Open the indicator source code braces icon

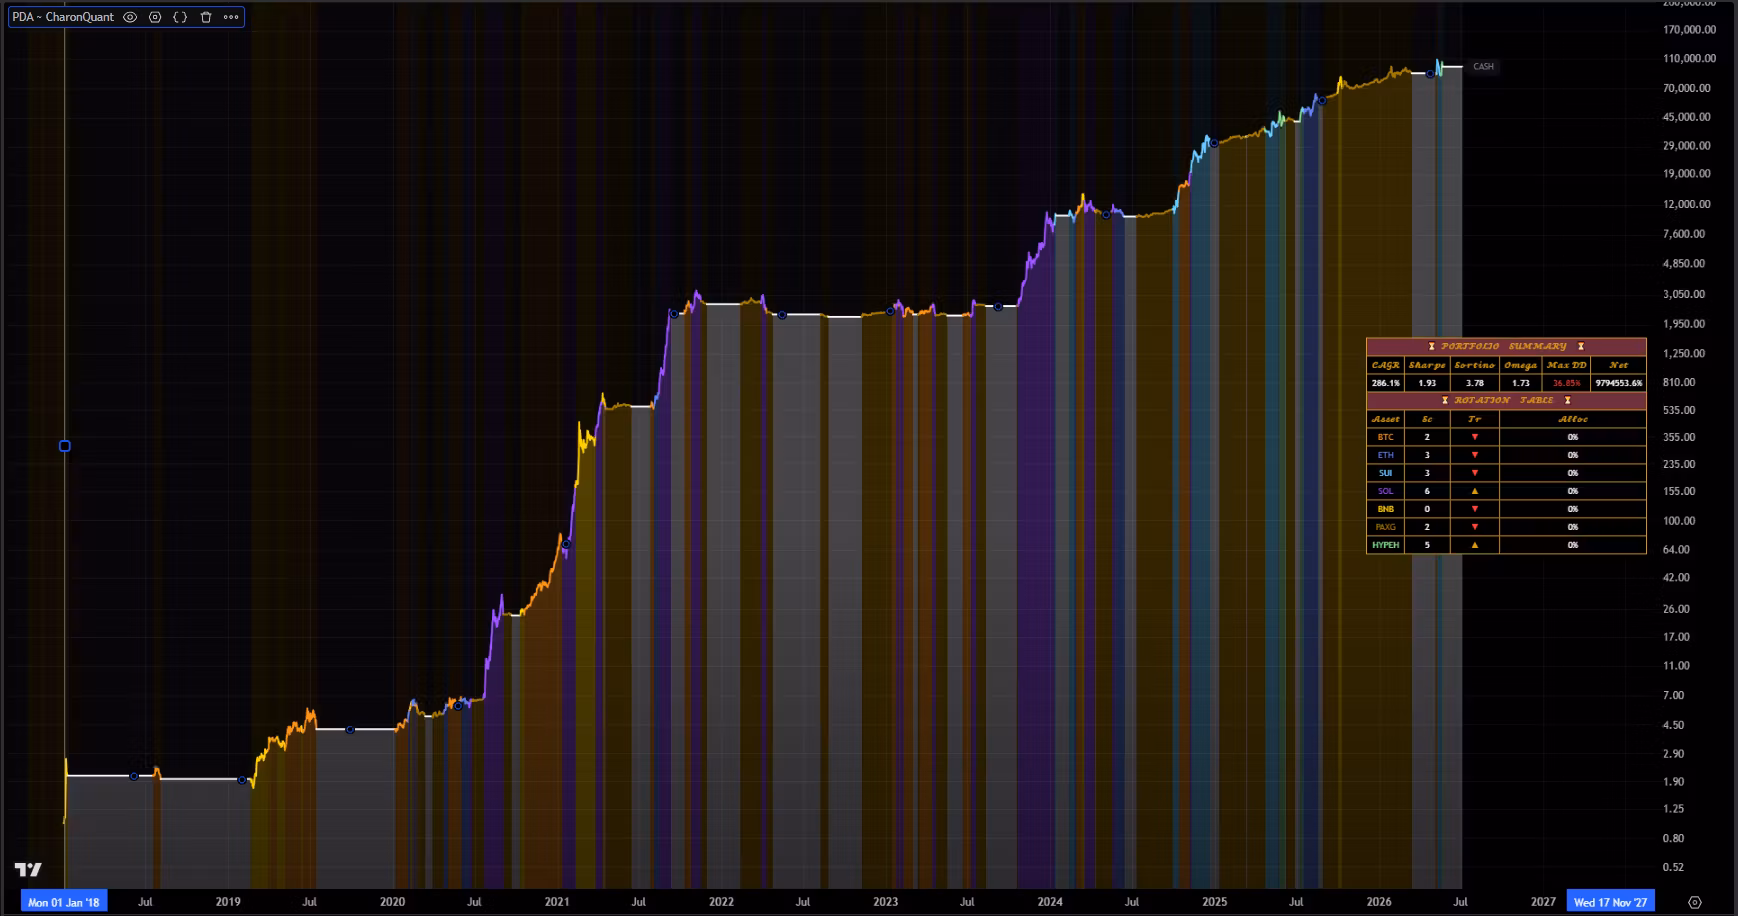[180, 17]
